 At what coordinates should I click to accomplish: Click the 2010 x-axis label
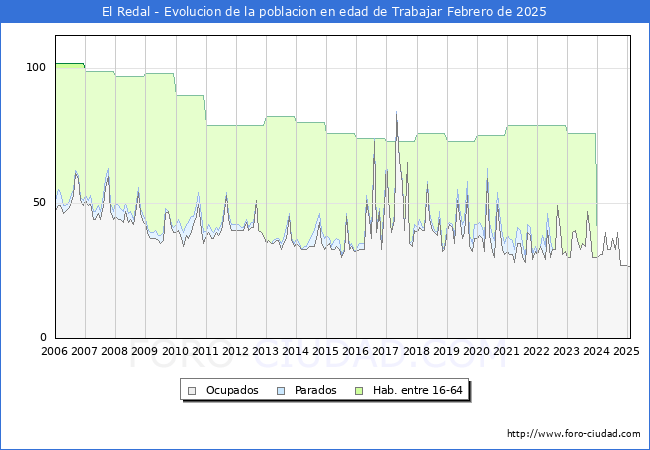pos(175,351)
